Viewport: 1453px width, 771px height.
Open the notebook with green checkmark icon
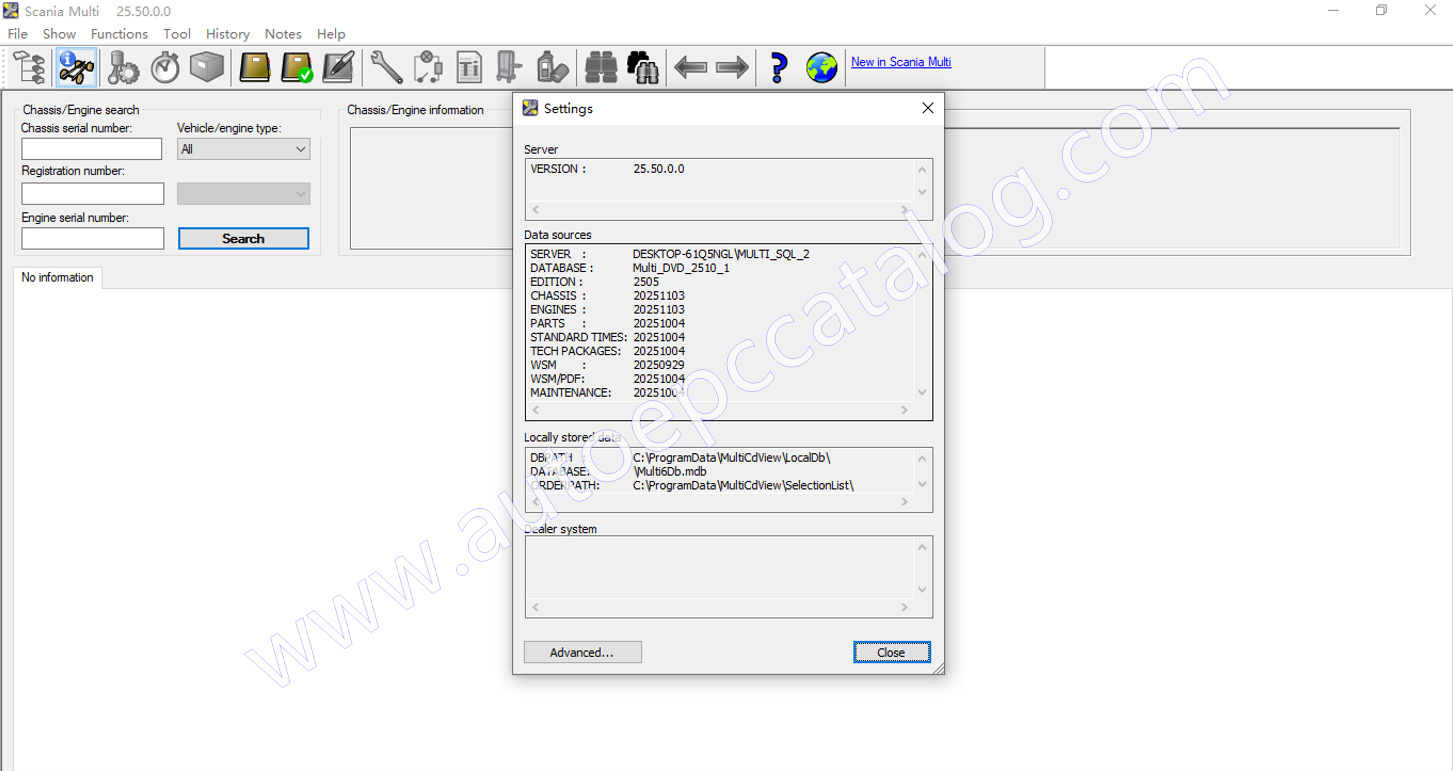click(297, 68)
